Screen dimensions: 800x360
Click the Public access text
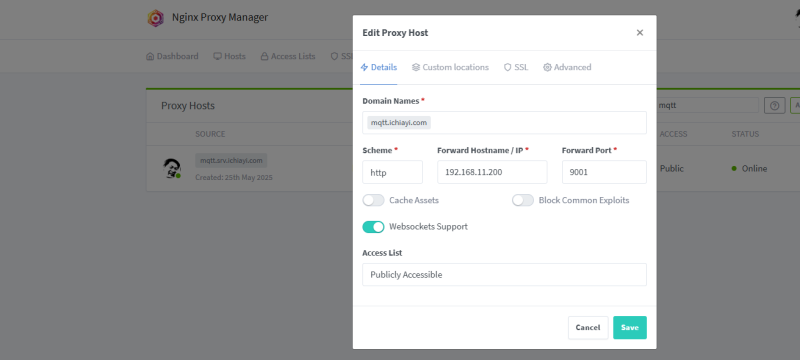pyautogui.click(x=671, y=168)
